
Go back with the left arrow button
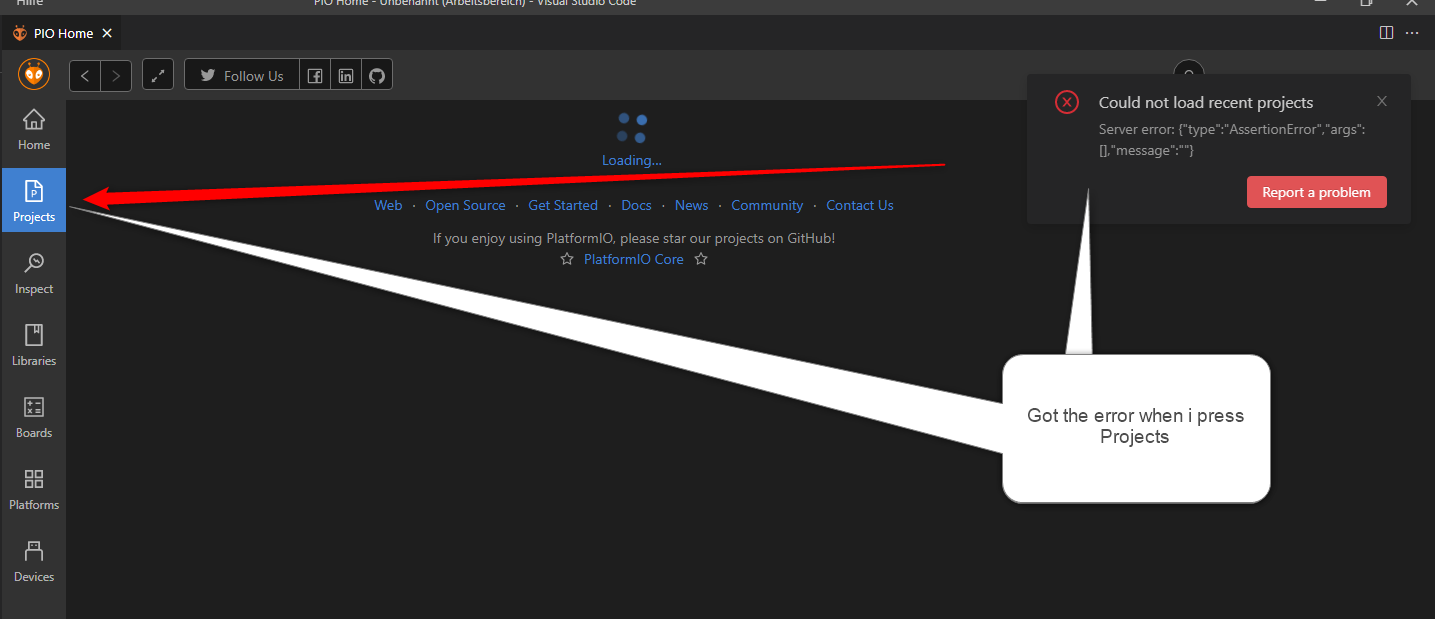tap(85, 75)
